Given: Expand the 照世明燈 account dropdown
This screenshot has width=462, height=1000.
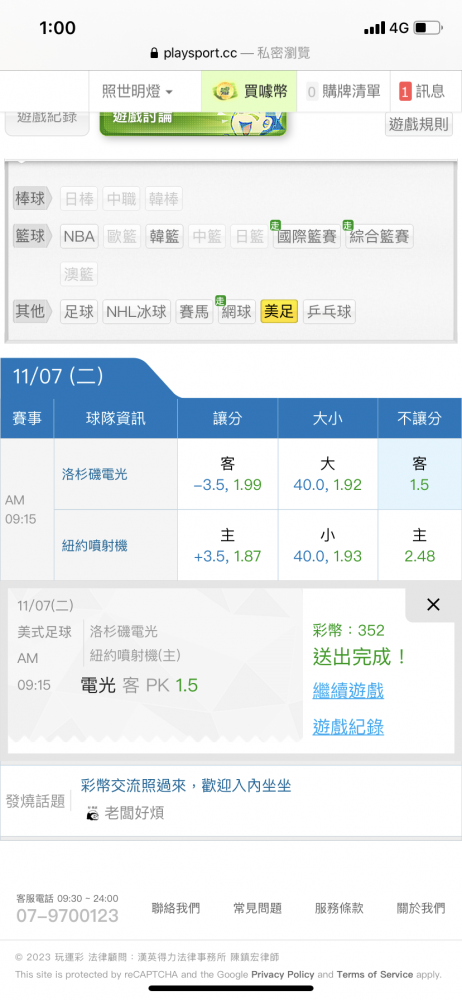Looking at the screenshot, I should 137,91.
